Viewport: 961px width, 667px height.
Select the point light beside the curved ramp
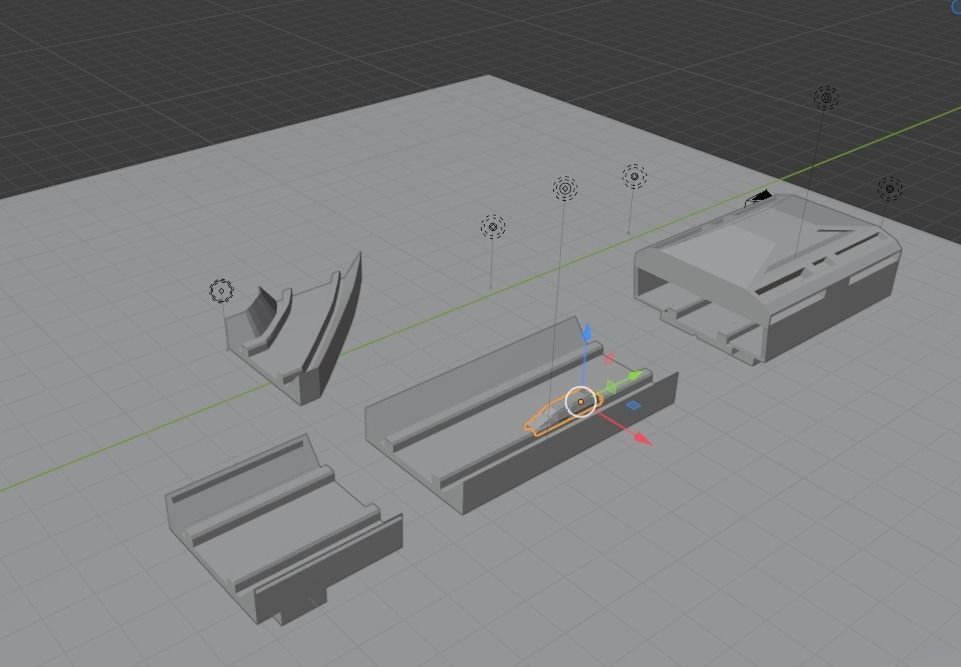[221, 291]
